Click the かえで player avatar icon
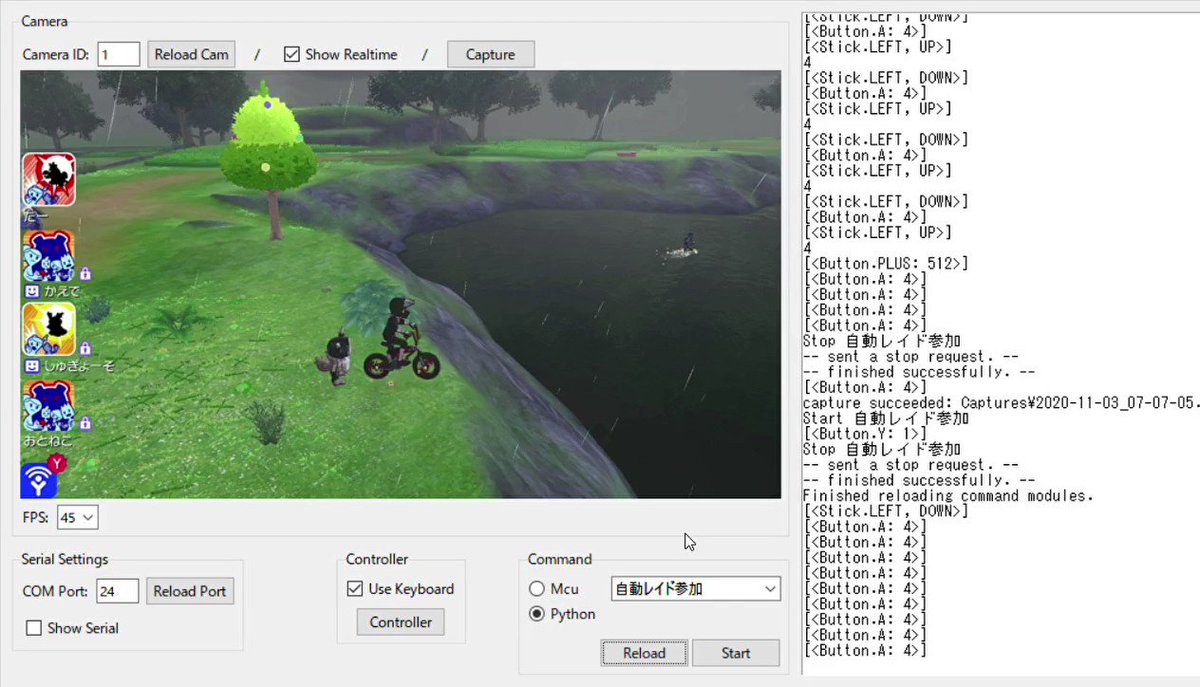The image size is (1200, 687). (x=49, y=257)
